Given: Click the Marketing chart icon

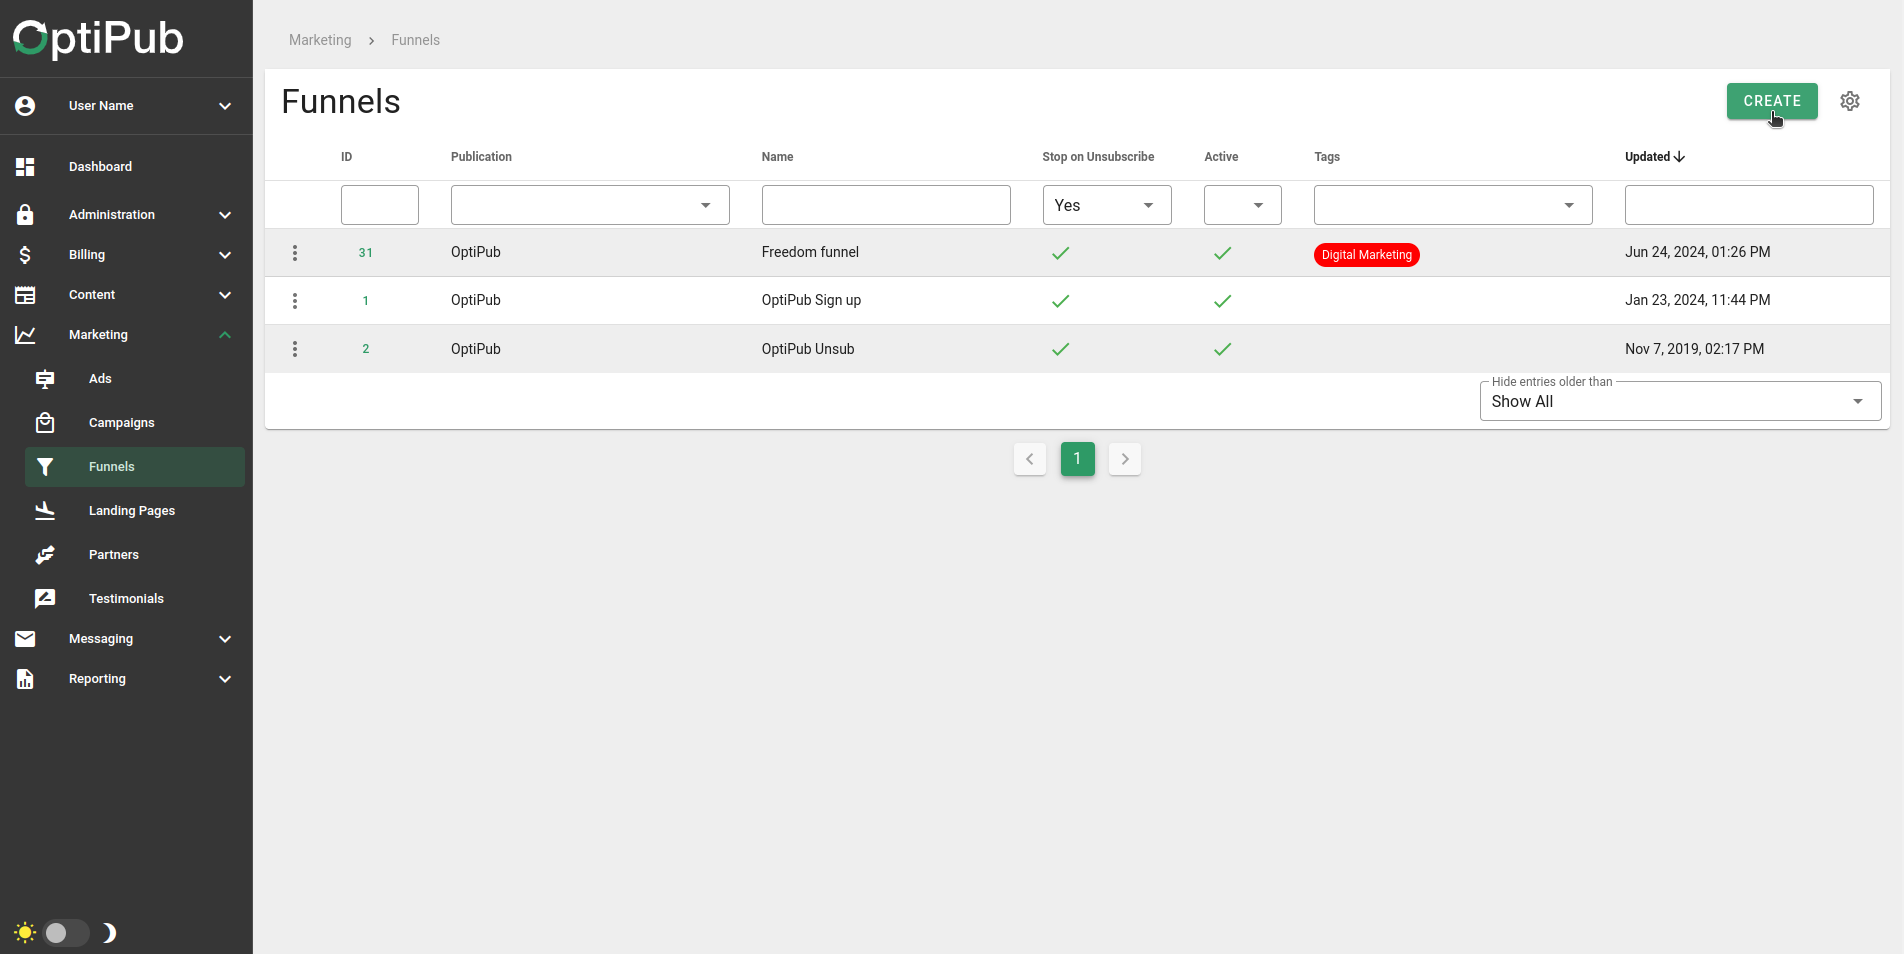Looking at the screenshot, I should click(x=25, y=335).
